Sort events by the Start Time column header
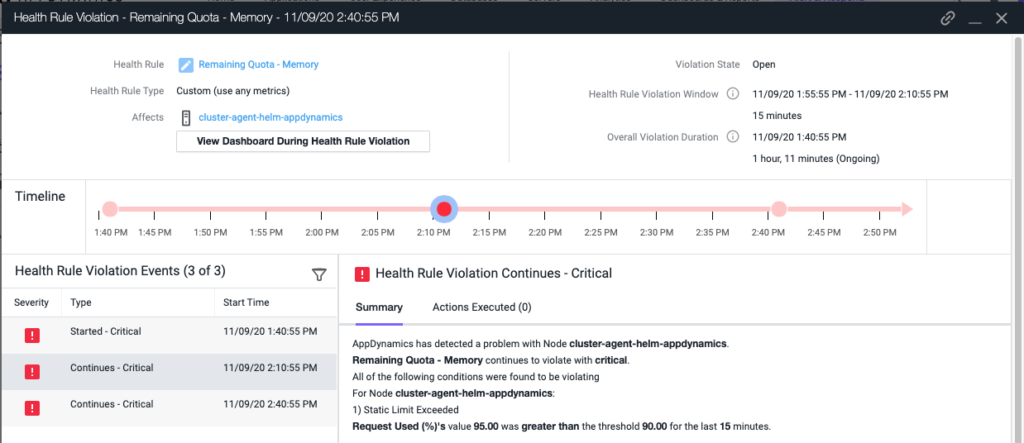The image size is (1024, 443). 247,303
